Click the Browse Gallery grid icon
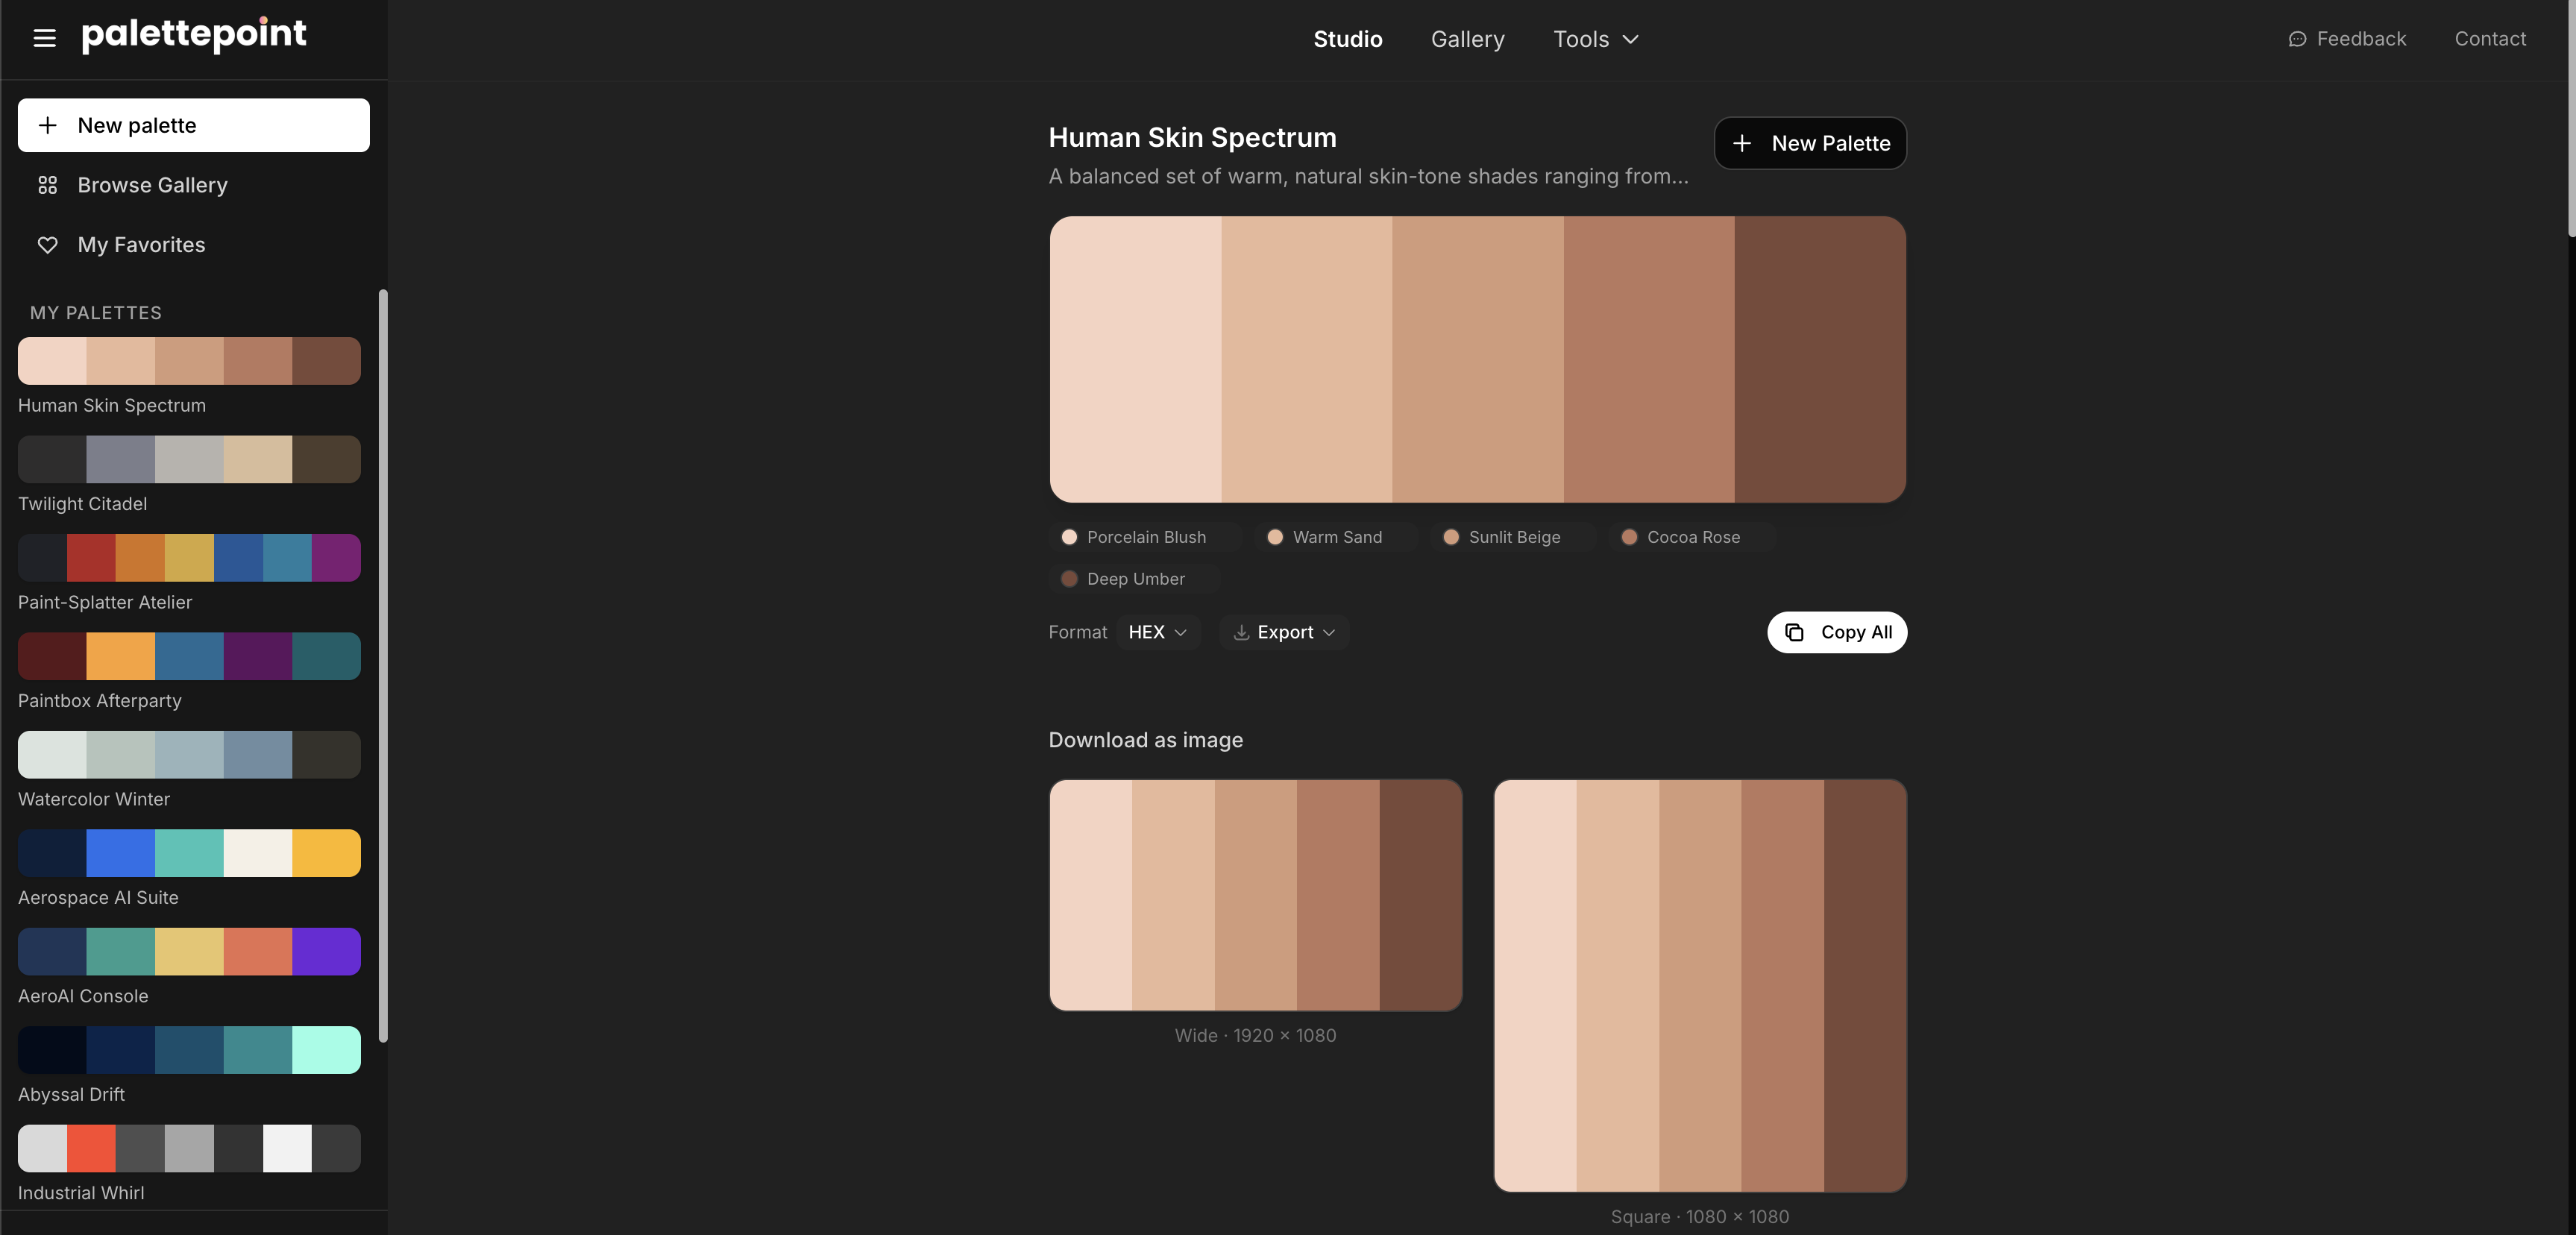2576x1235 pixels. (47, 185)
